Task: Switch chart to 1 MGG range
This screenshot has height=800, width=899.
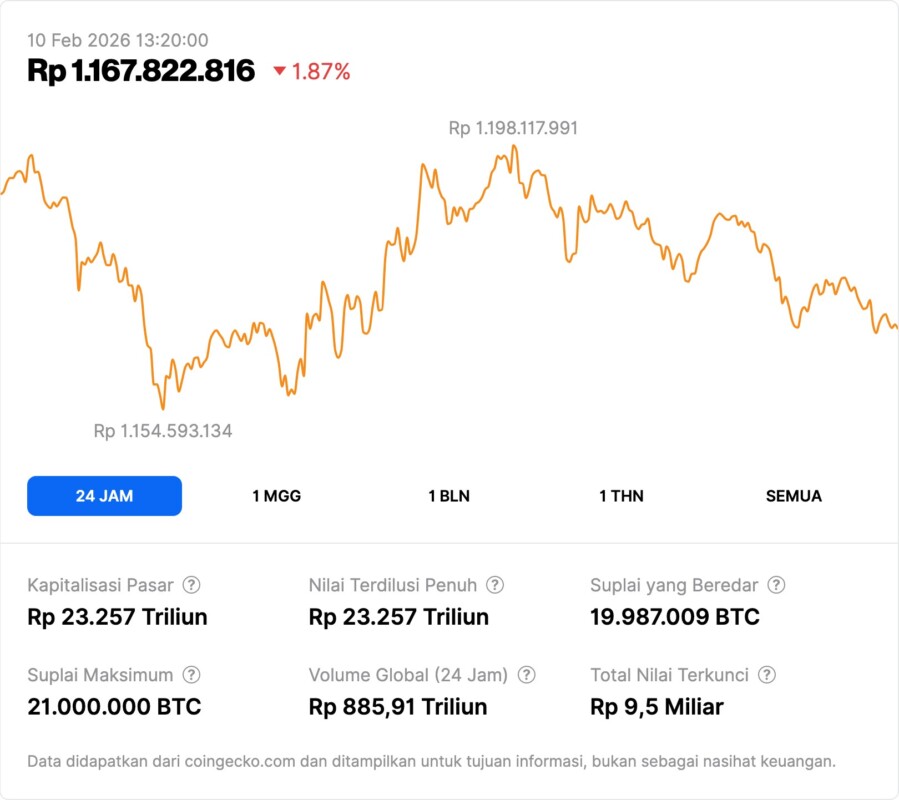Action: coord(276,496)
